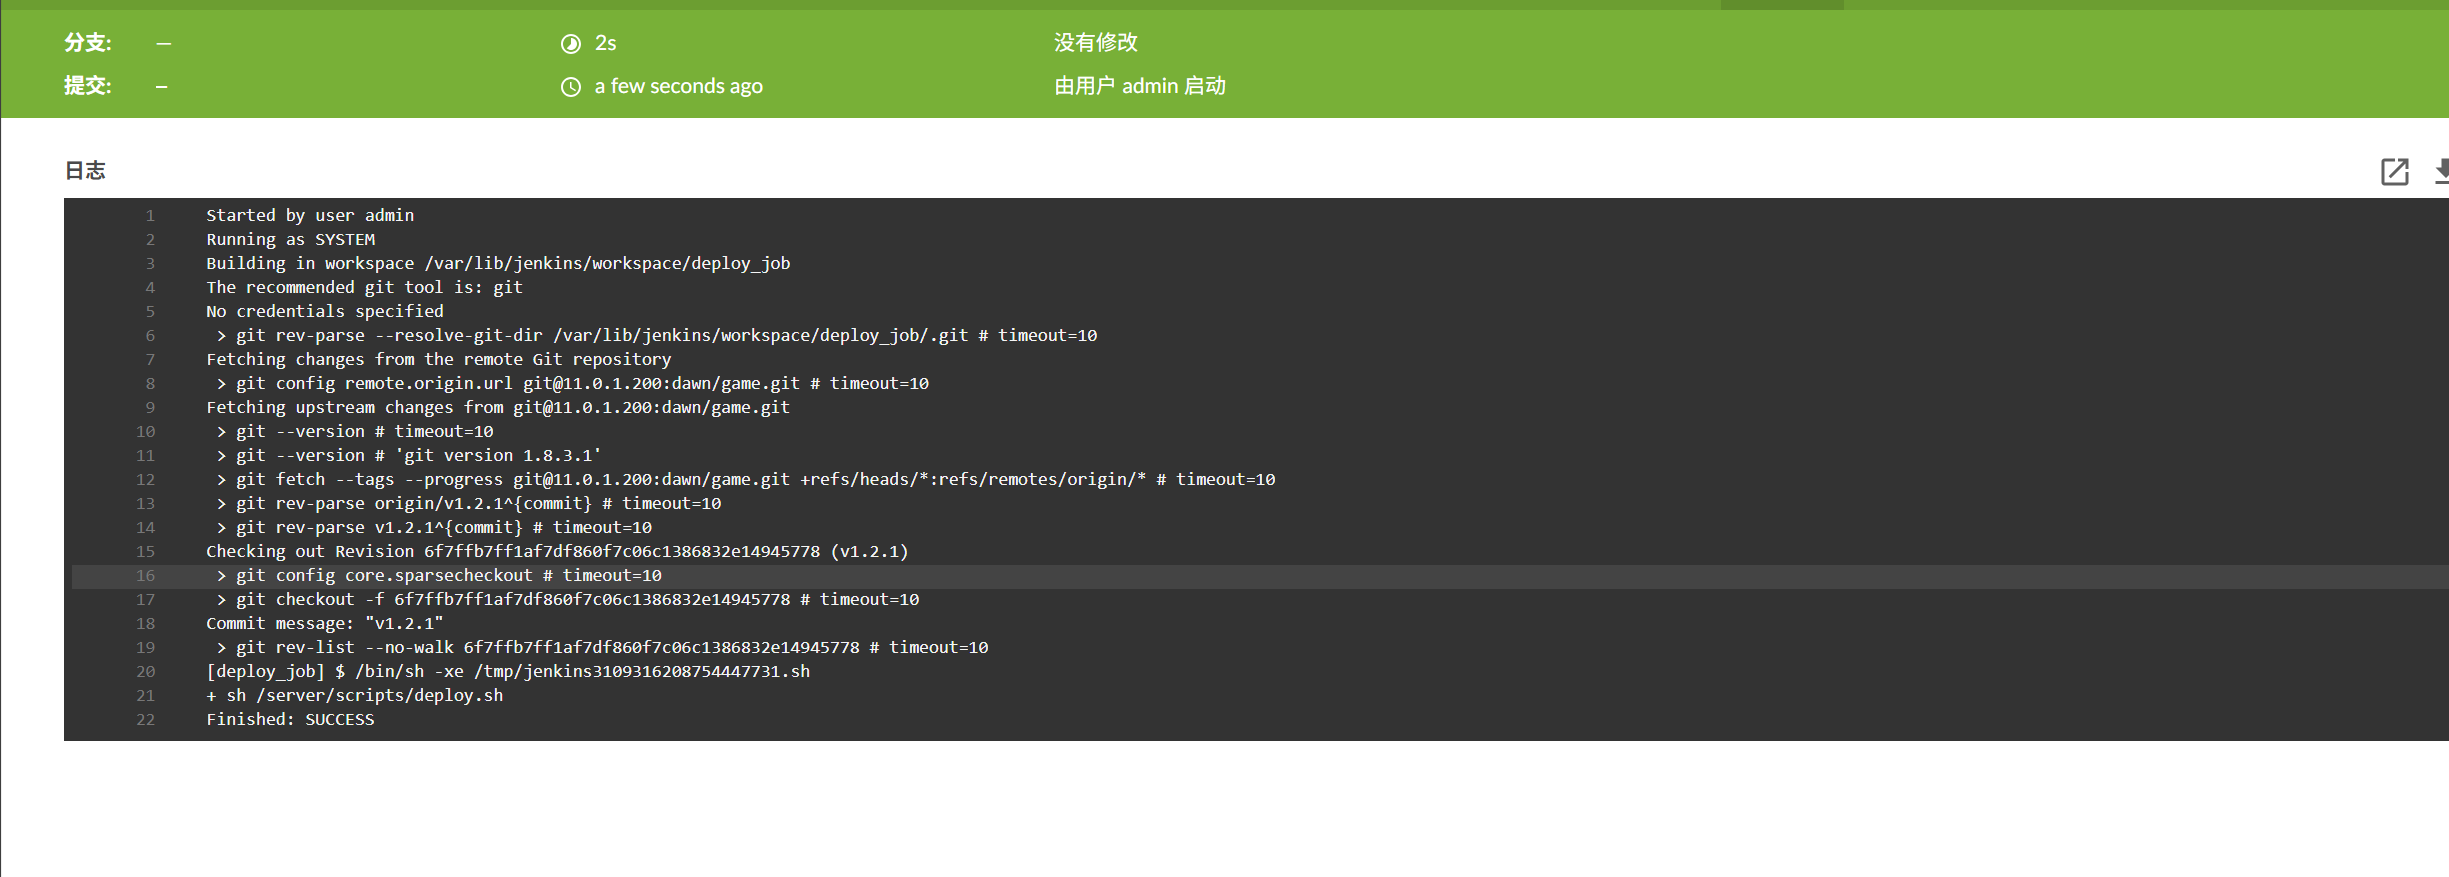Select '+ sh /server/scripts/deploy.sh' line
The width and height of the screenshot is (2449, 877).
(355, 695)
